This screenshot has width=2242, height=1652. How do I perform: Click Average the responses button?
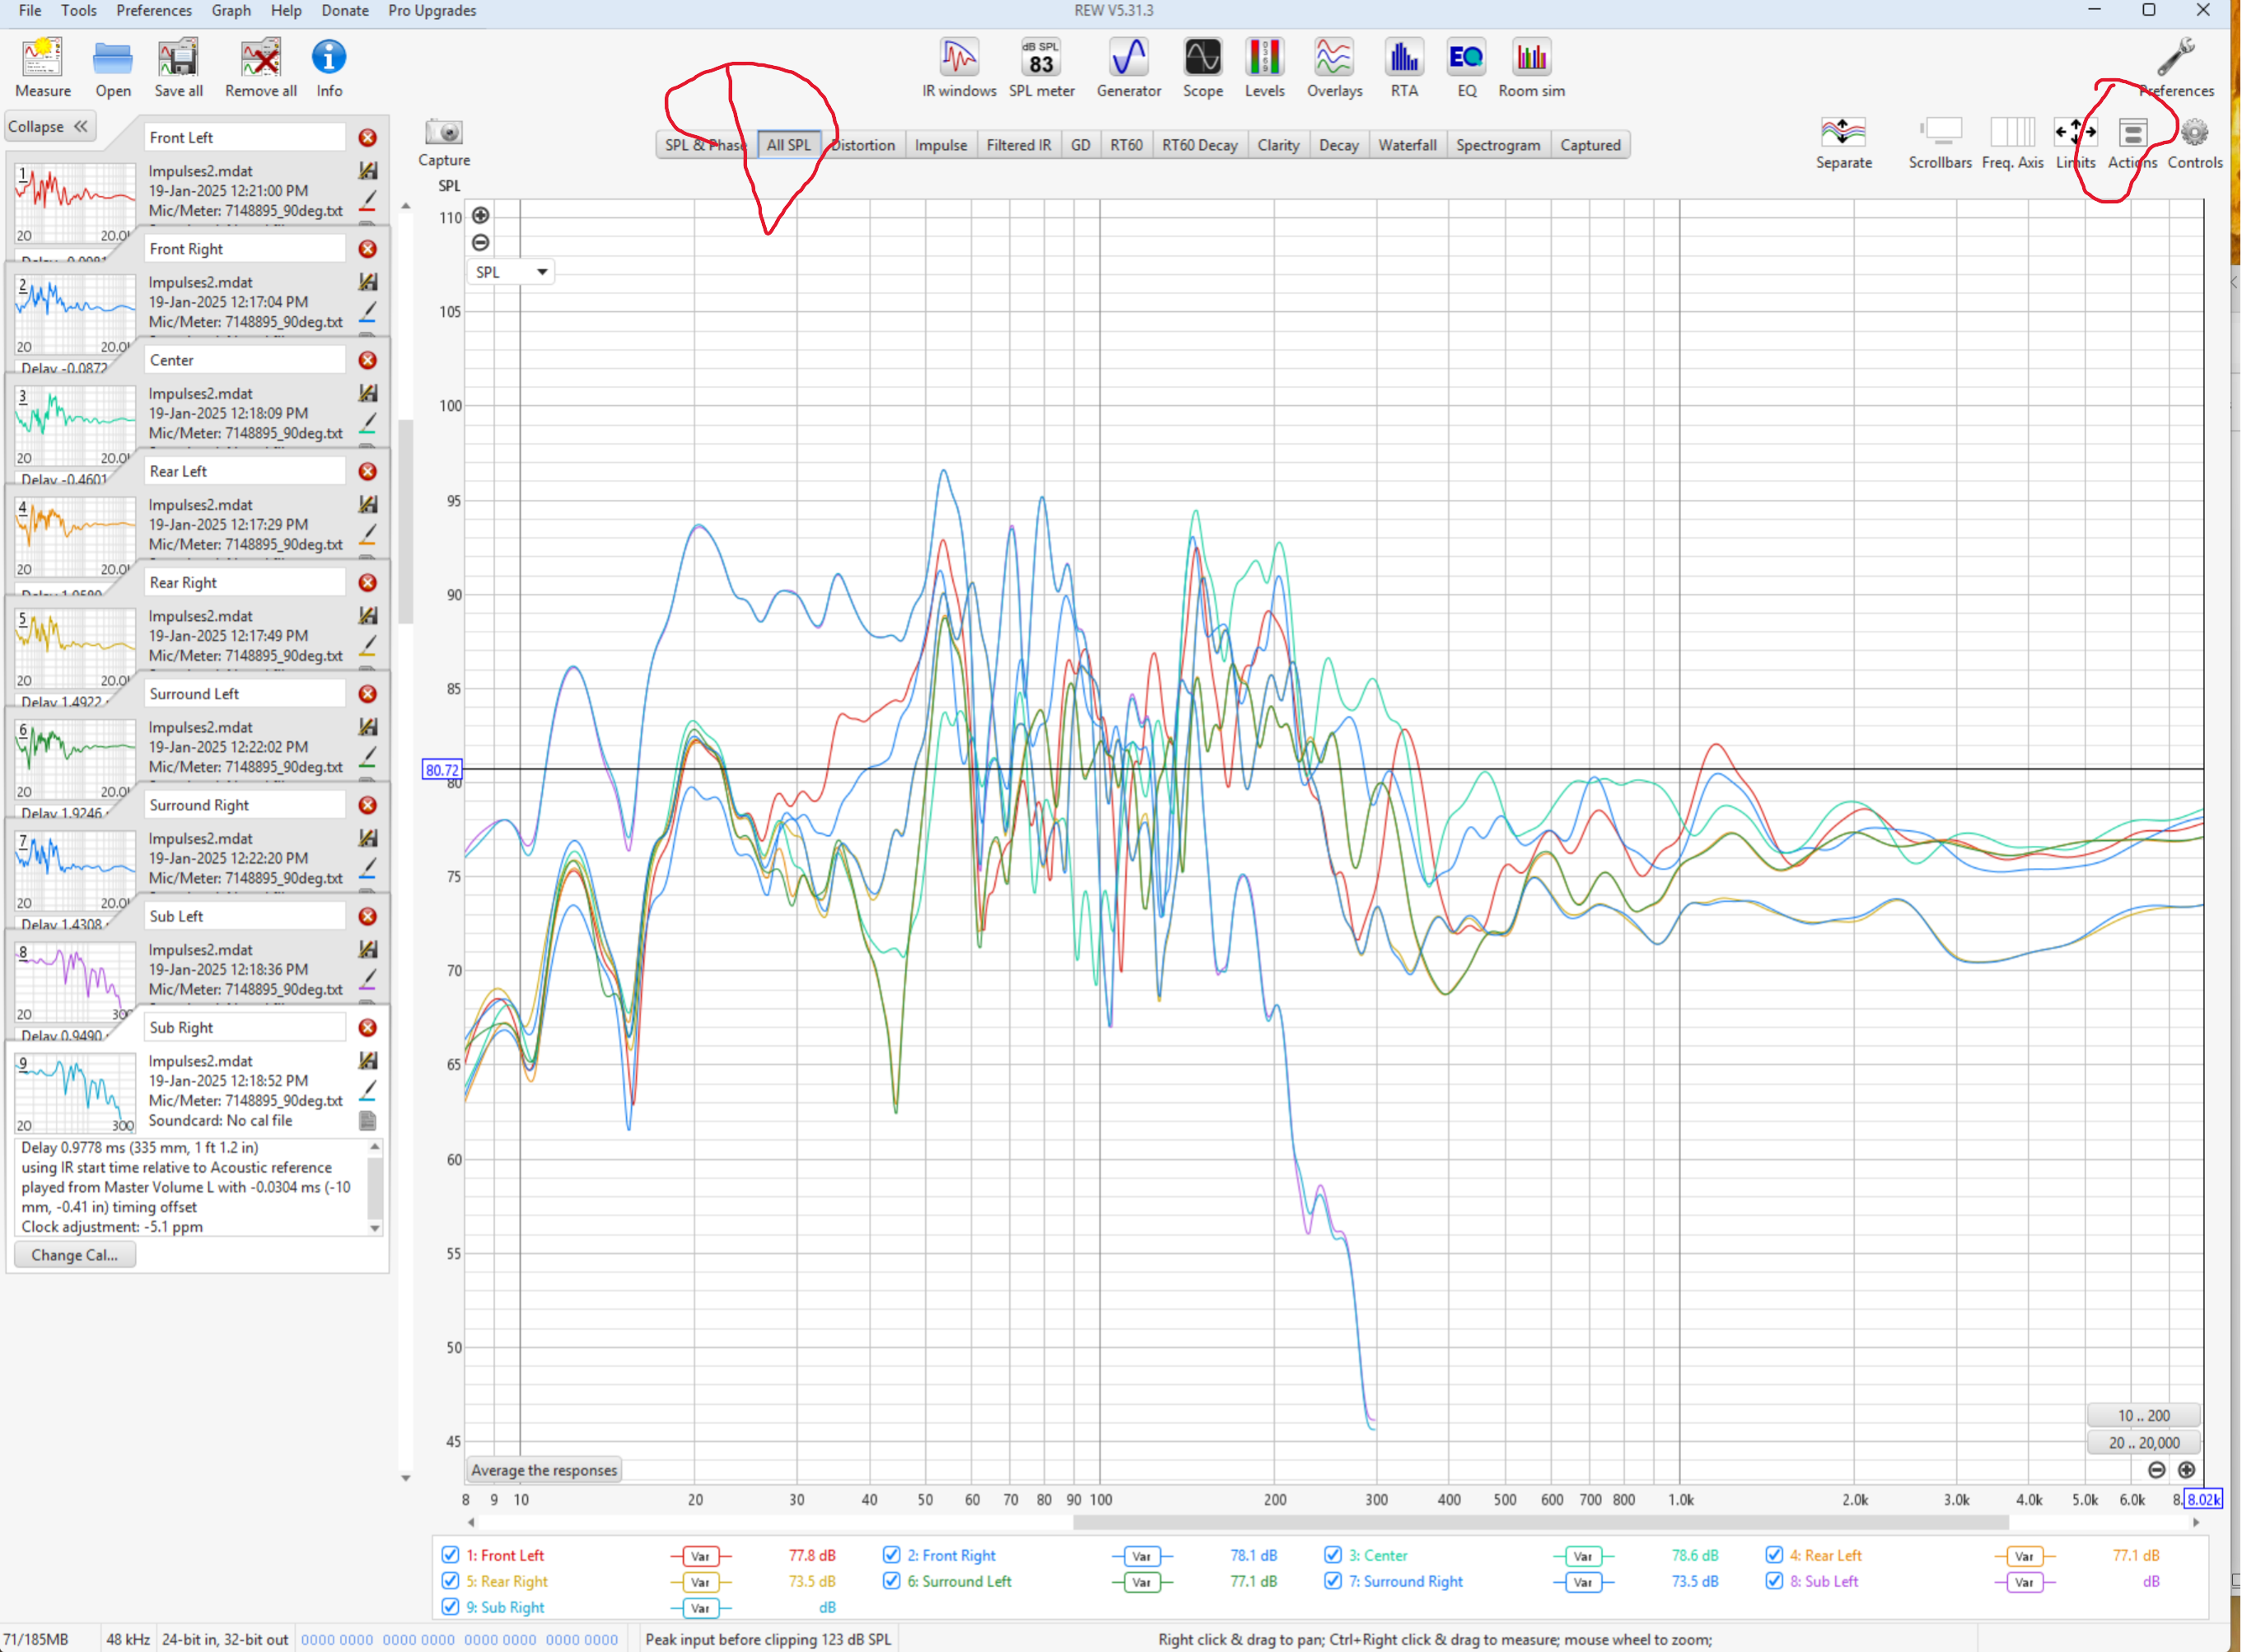(544, 1470)
